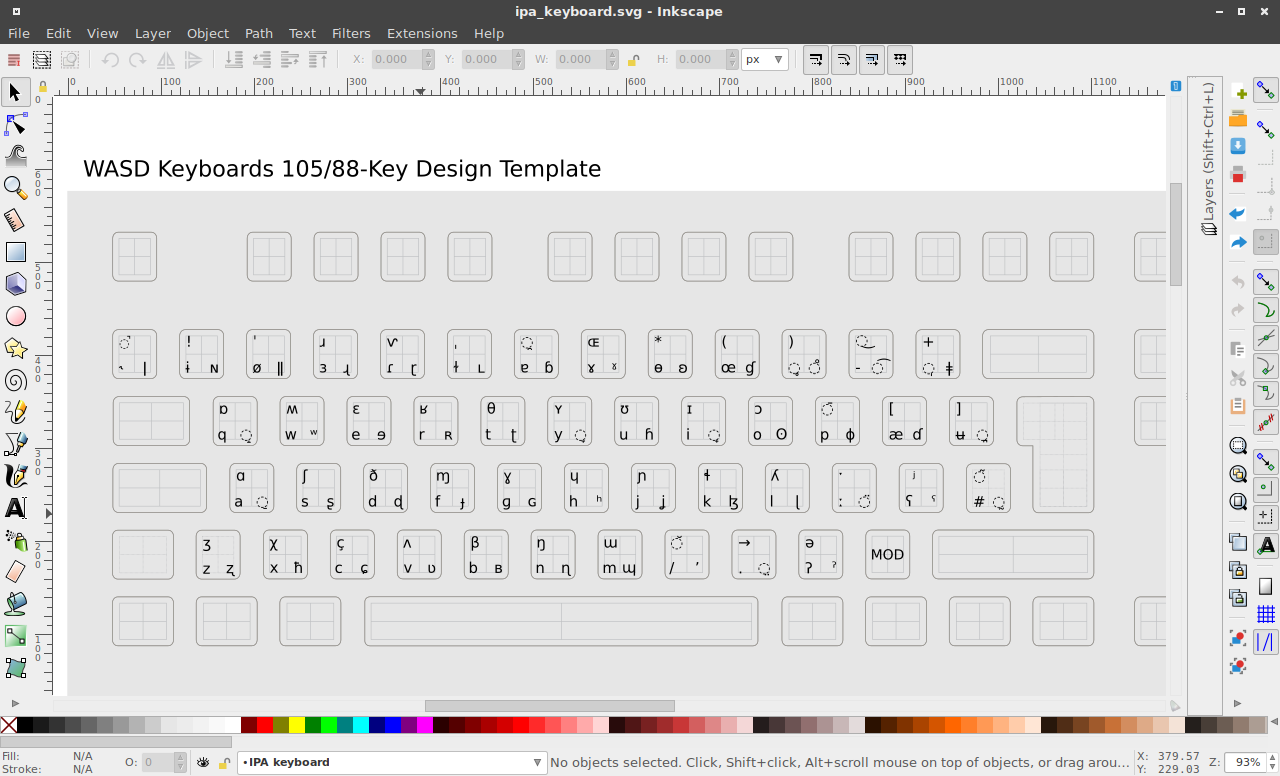Select the Calligraphy tool
The width and height of the screenshot is (1280, 776).
(x=15, y=476)
